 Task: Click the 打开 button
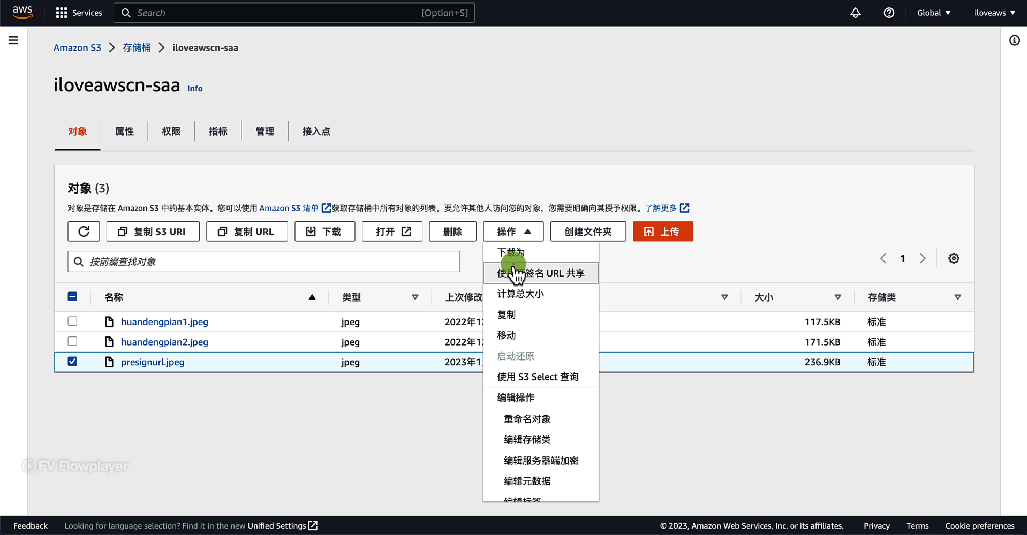click(392, 231)
